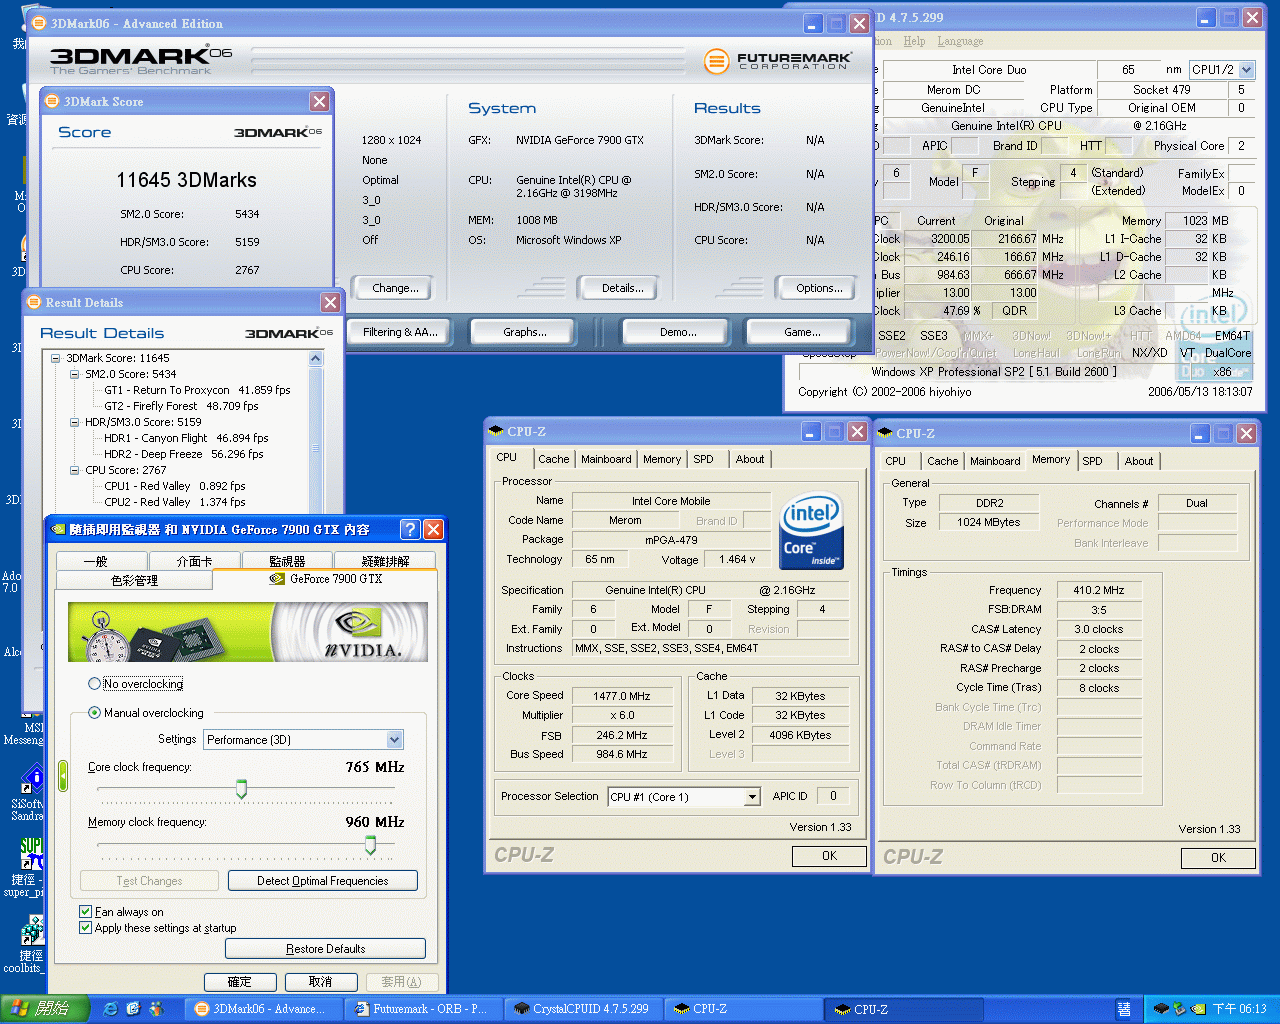Click the Memory clock frequency slider handle
Screen dimensions: 1280x1024
coord(370,845)
